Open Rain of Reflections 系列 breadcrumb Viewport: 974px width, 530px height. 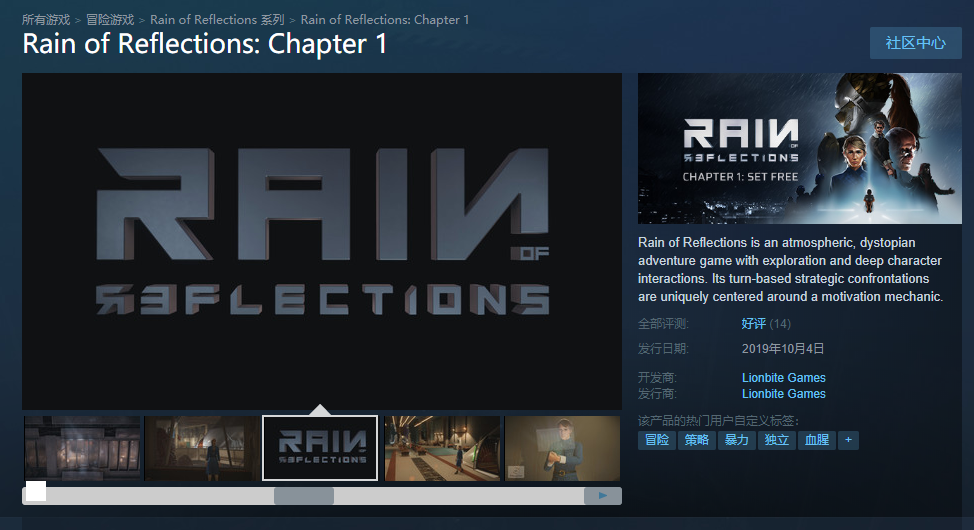(217, 20)
